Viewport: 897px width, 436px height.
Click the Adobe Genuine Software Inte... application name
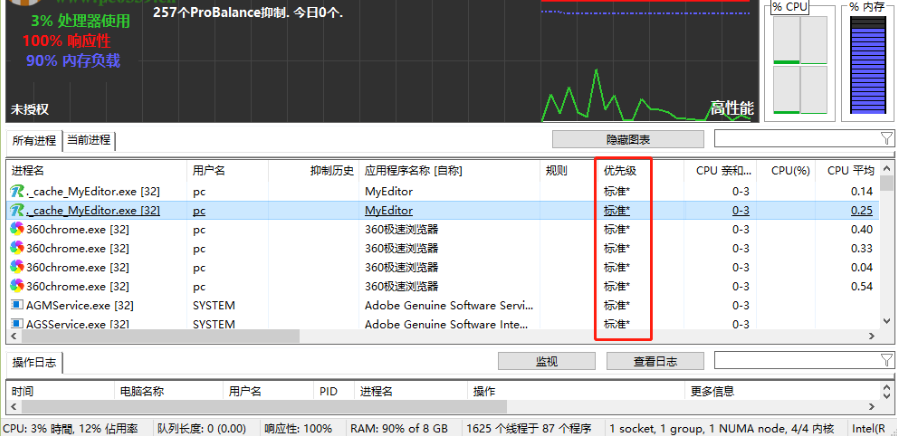[447, 324]
